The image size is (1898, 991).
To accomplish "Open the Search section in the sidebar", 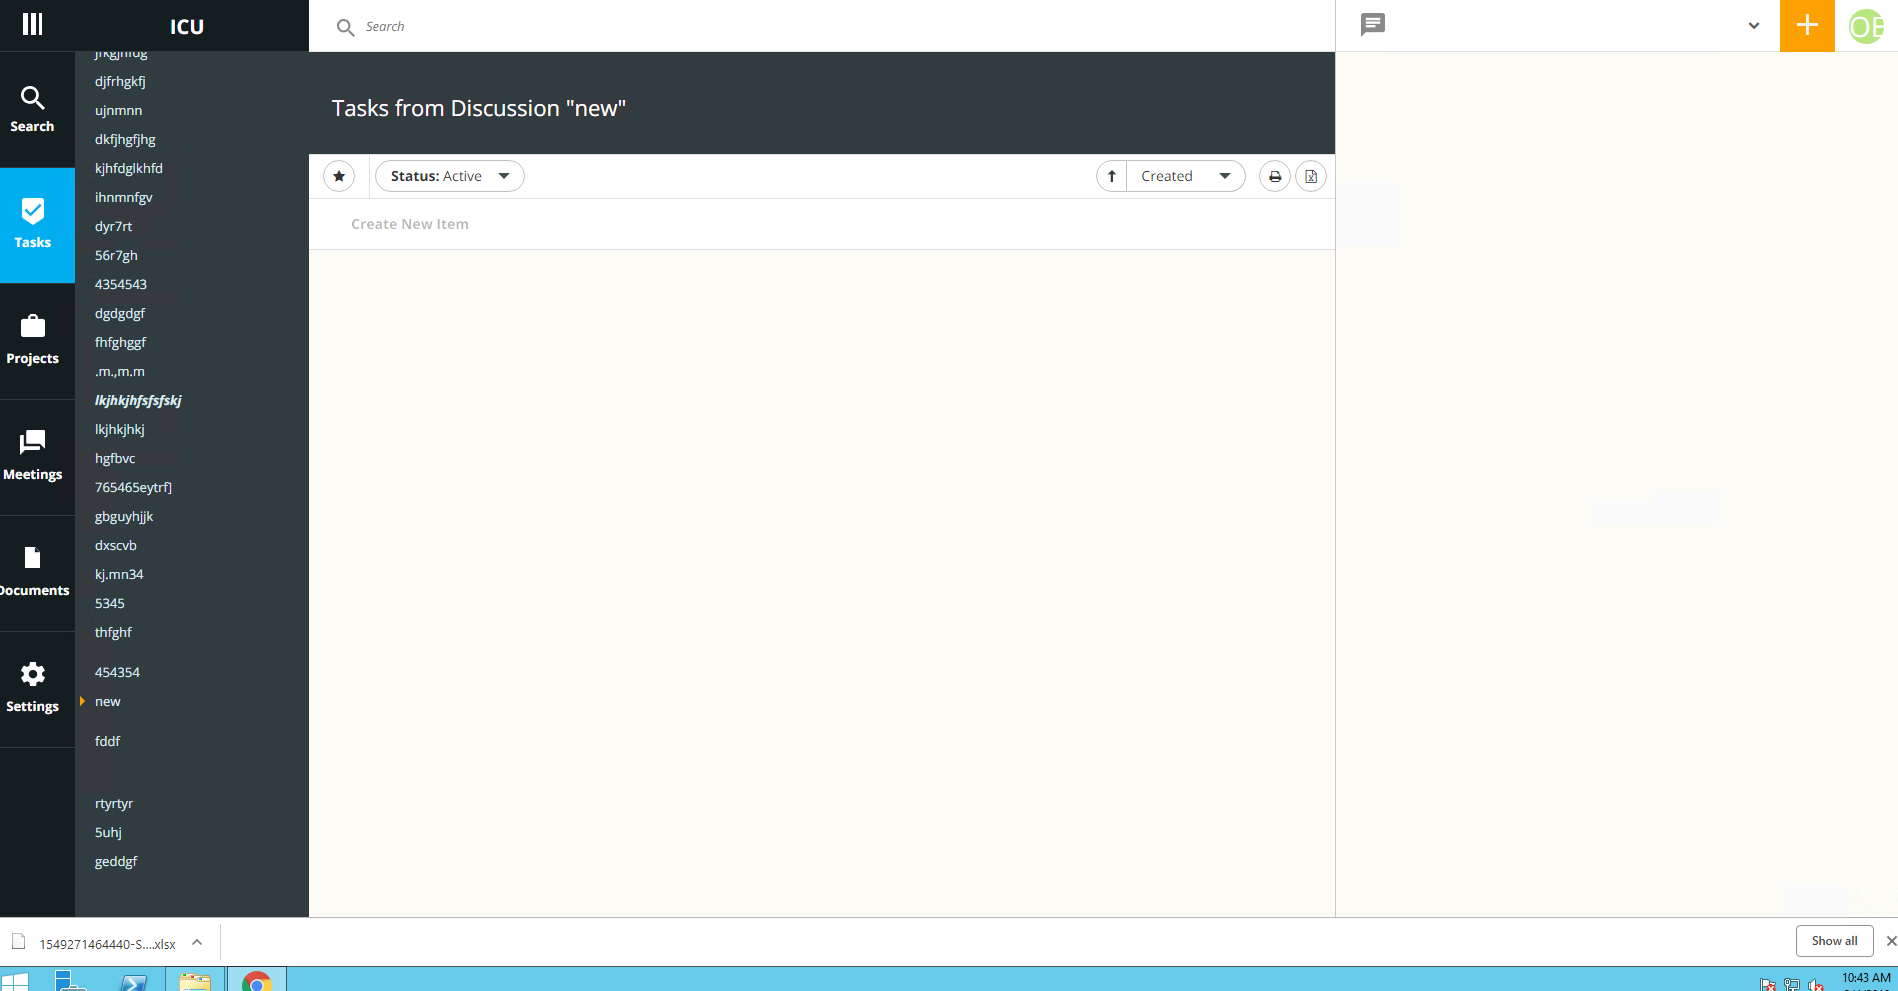I will tap(33, 108).
